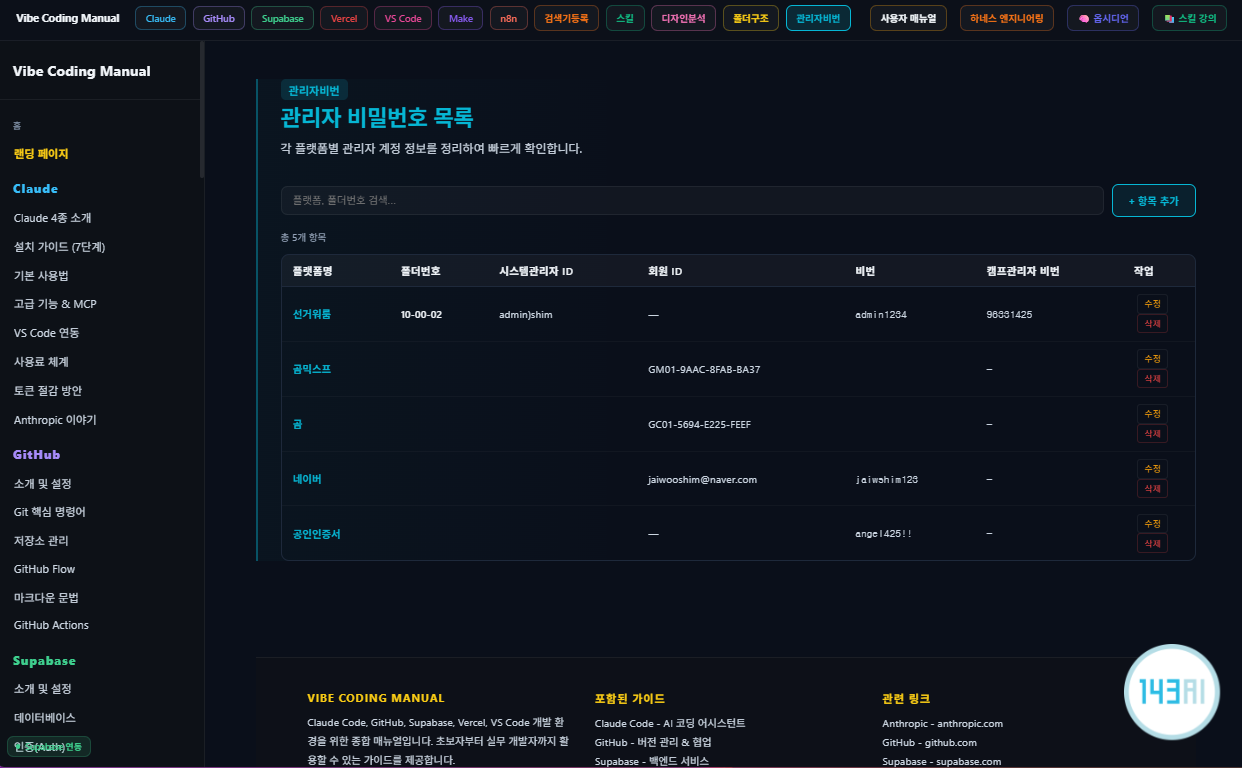Open 사용료 체계 sidebar item
Image resolution: width=1242 pixels, height=768 pixels.
click(x=41, y=362)
